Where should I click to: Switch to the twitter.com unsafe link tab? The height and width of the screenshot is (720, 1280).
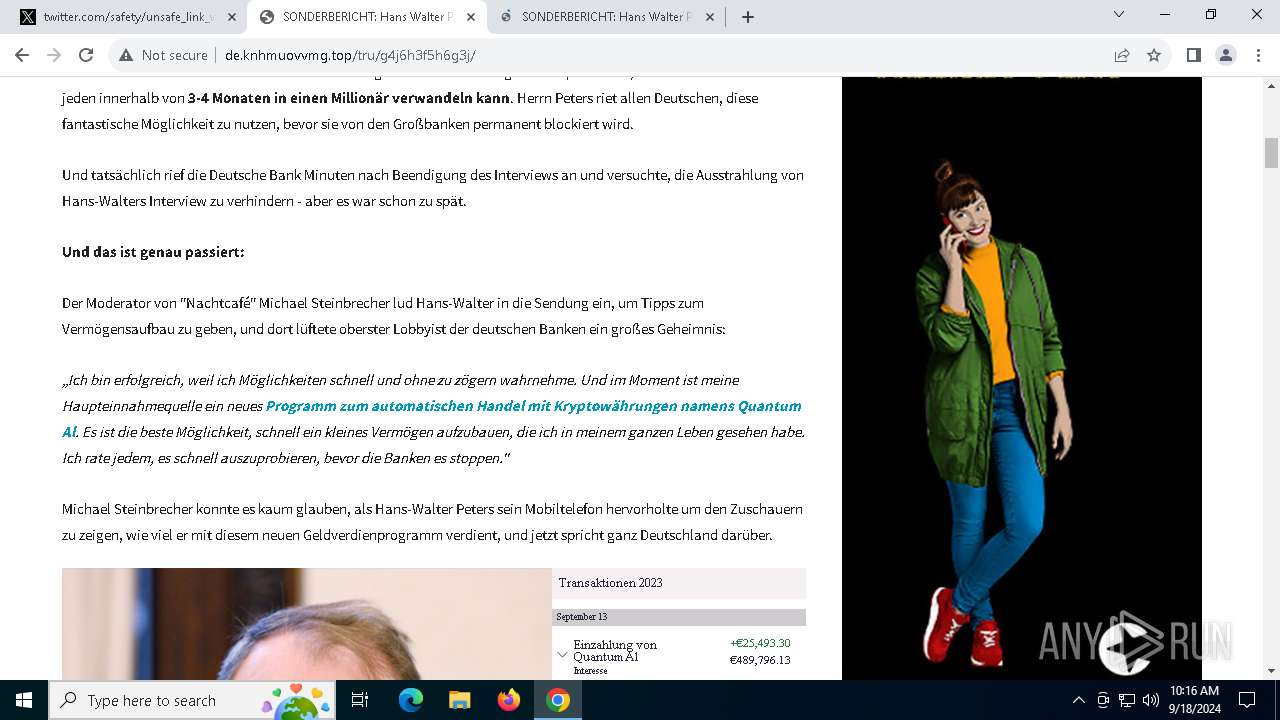click(128, 17)
